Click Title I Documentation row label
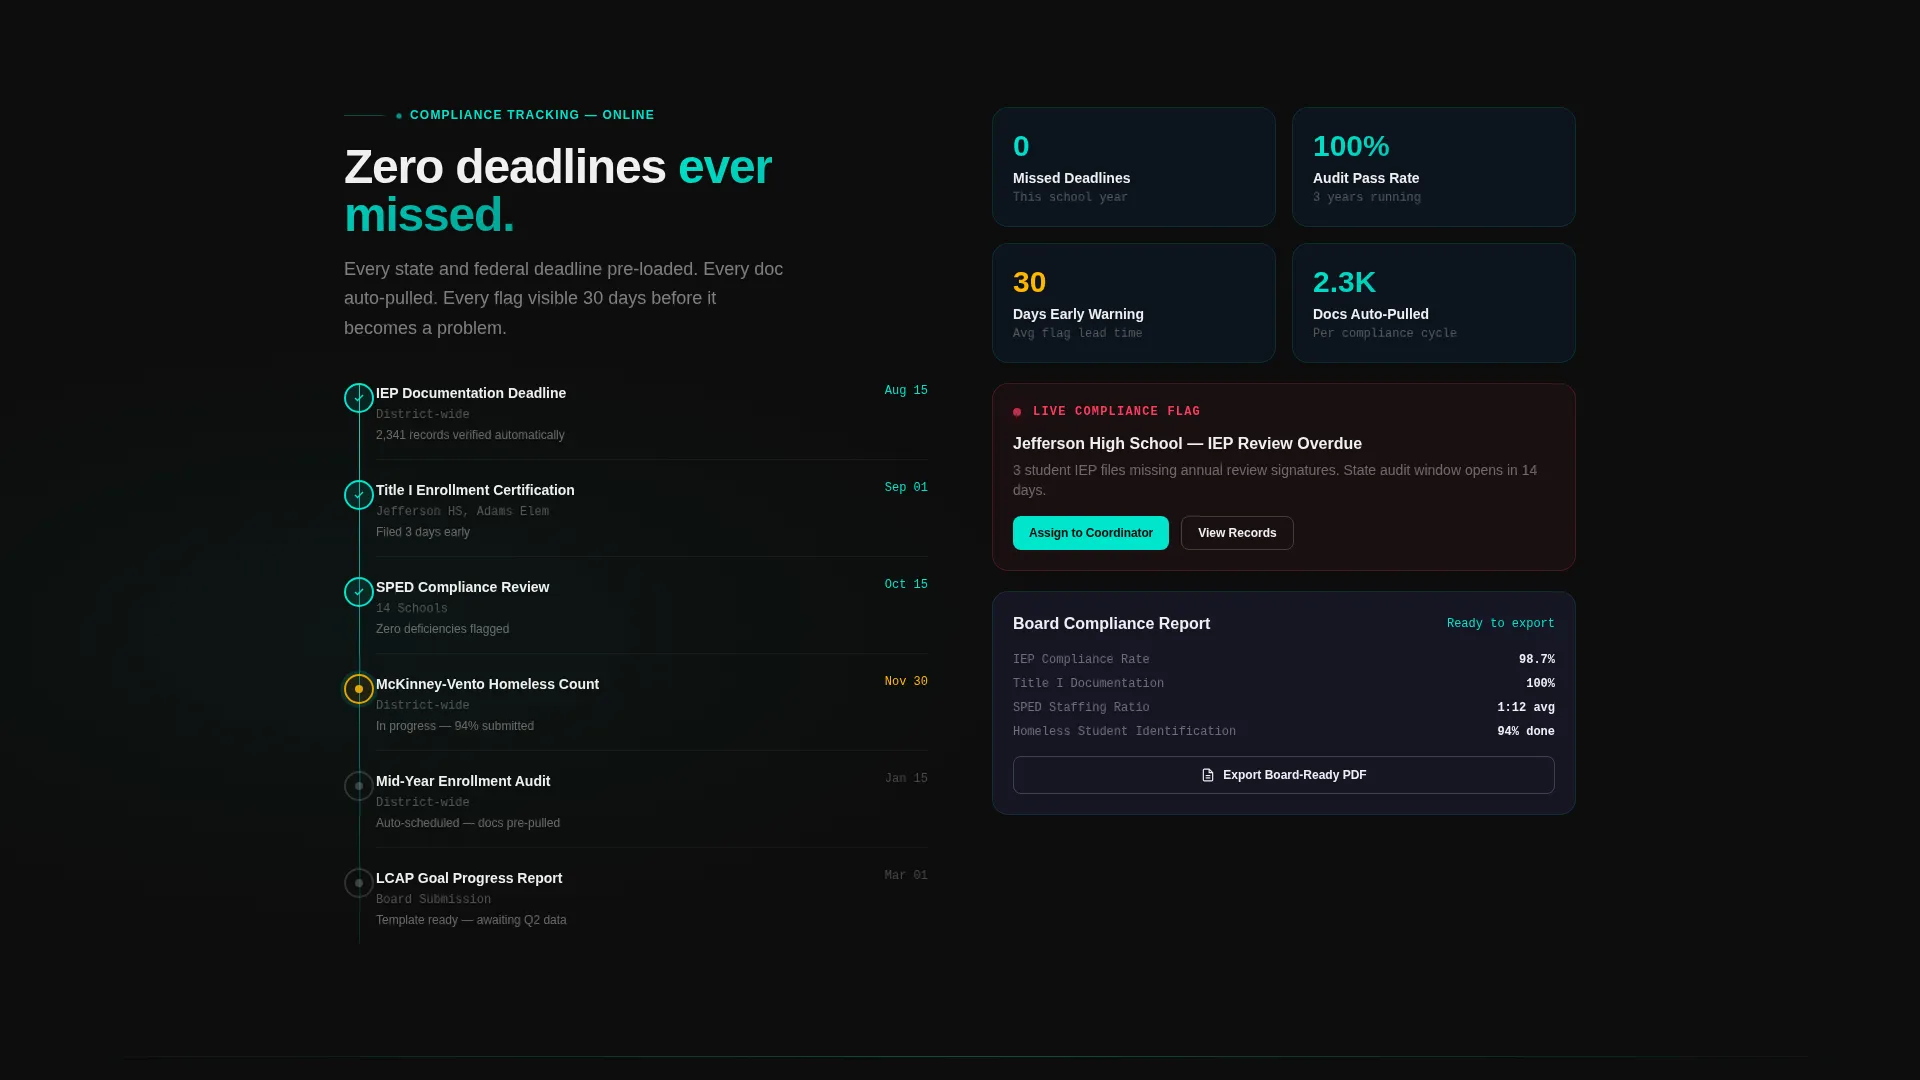1920x1080 pixels. pos(1088,684)
